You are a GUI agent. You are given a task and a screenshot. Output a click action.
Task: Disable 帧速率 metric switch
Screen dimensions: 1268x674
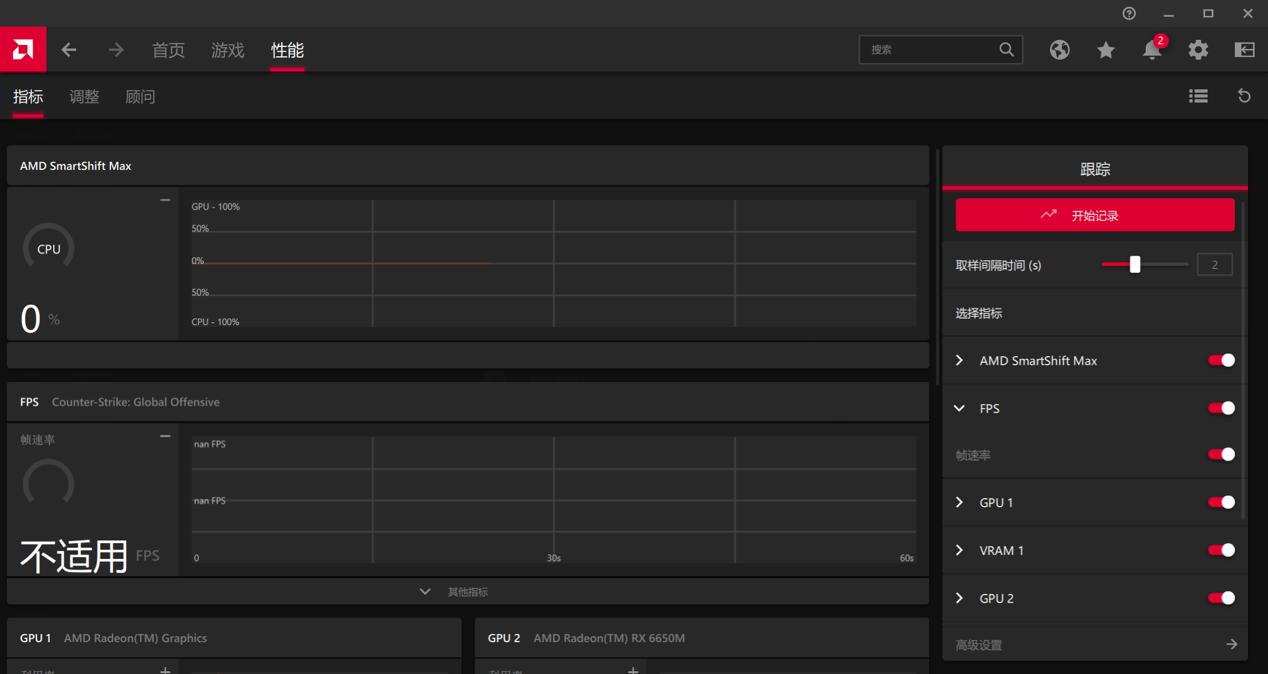[1221, 454]
